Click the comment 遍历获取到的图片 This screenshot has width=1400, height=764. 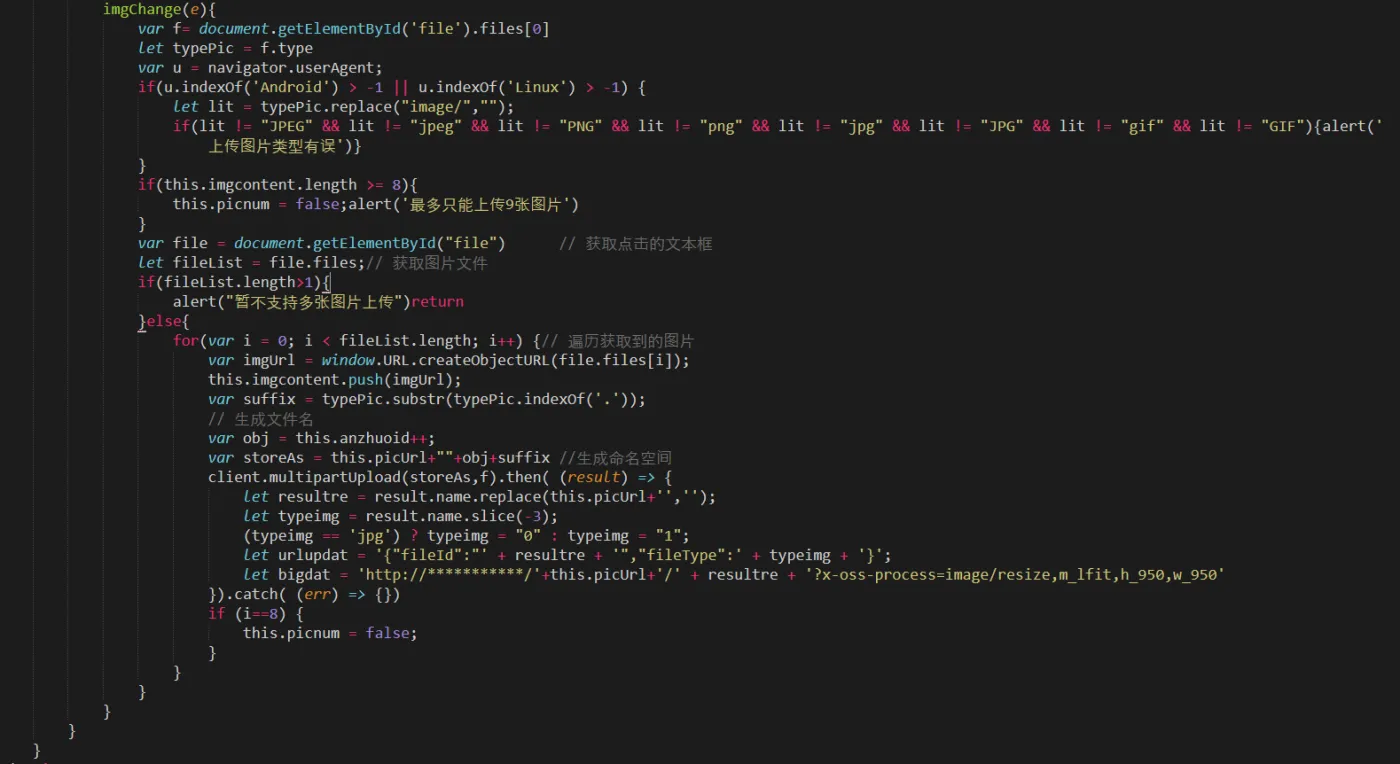[618, 341]
